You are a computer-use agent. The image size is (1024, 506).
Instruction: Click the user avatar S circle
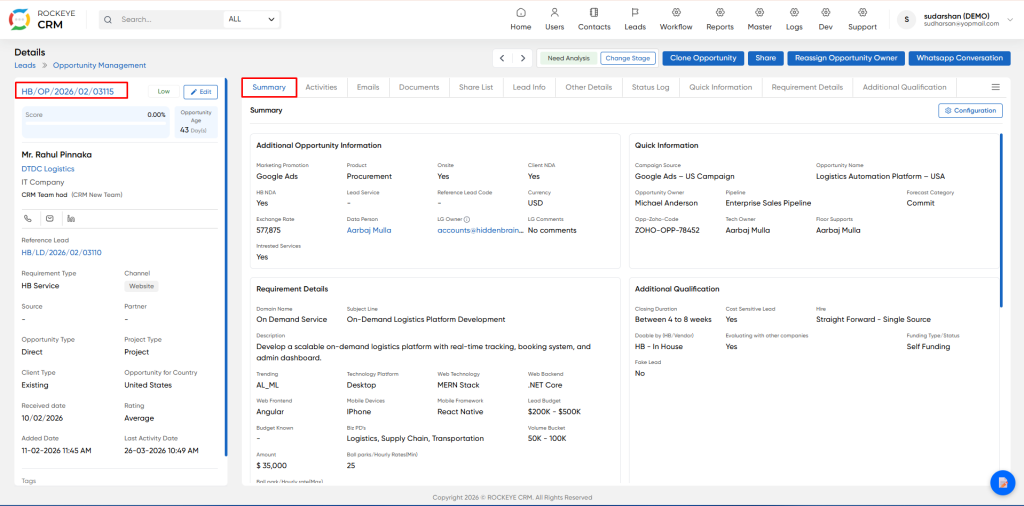(x=906, y=20)
